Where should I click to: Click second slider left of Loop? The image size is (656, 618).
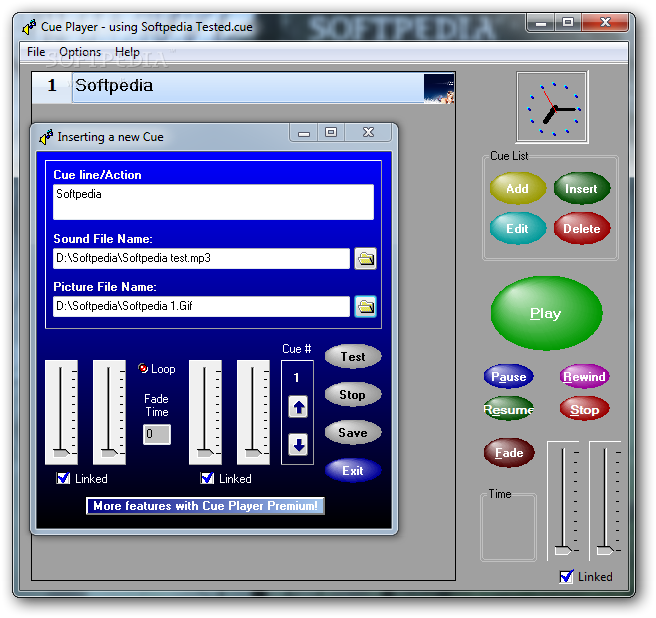(x=109, y=412)
